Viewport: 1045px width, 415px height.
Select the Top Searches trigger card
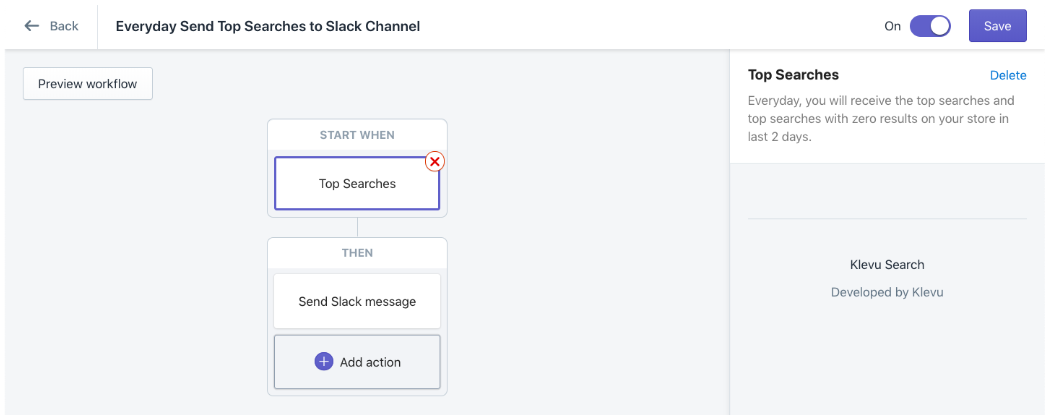click(x=357, y=184)
